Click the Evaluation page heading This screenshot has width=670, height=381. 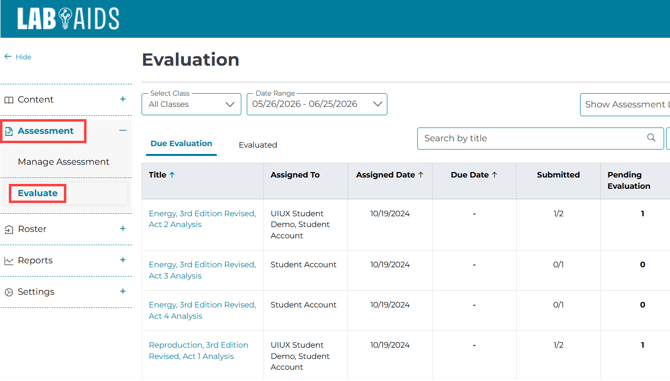pyautogui.click(x=191, y=59)
